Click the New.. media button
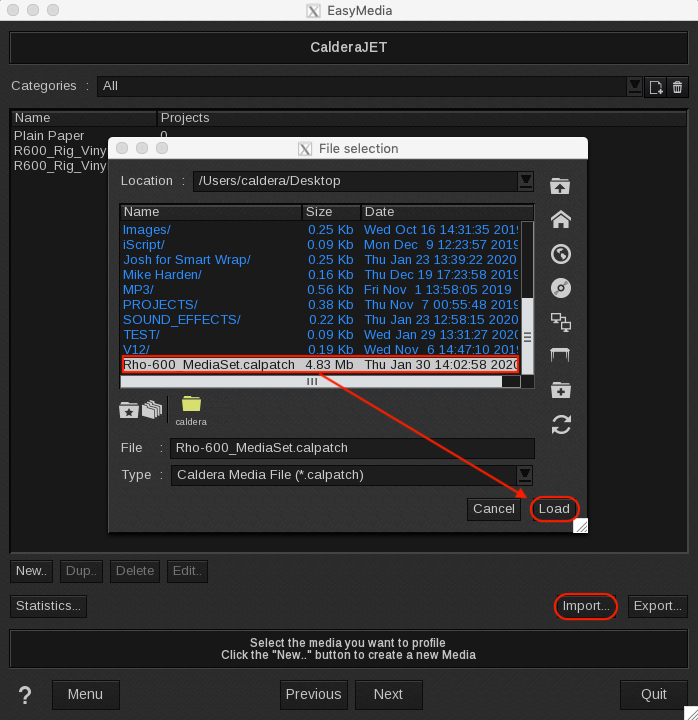The height and width of the screenshot is (720, 698). point(31,571)
